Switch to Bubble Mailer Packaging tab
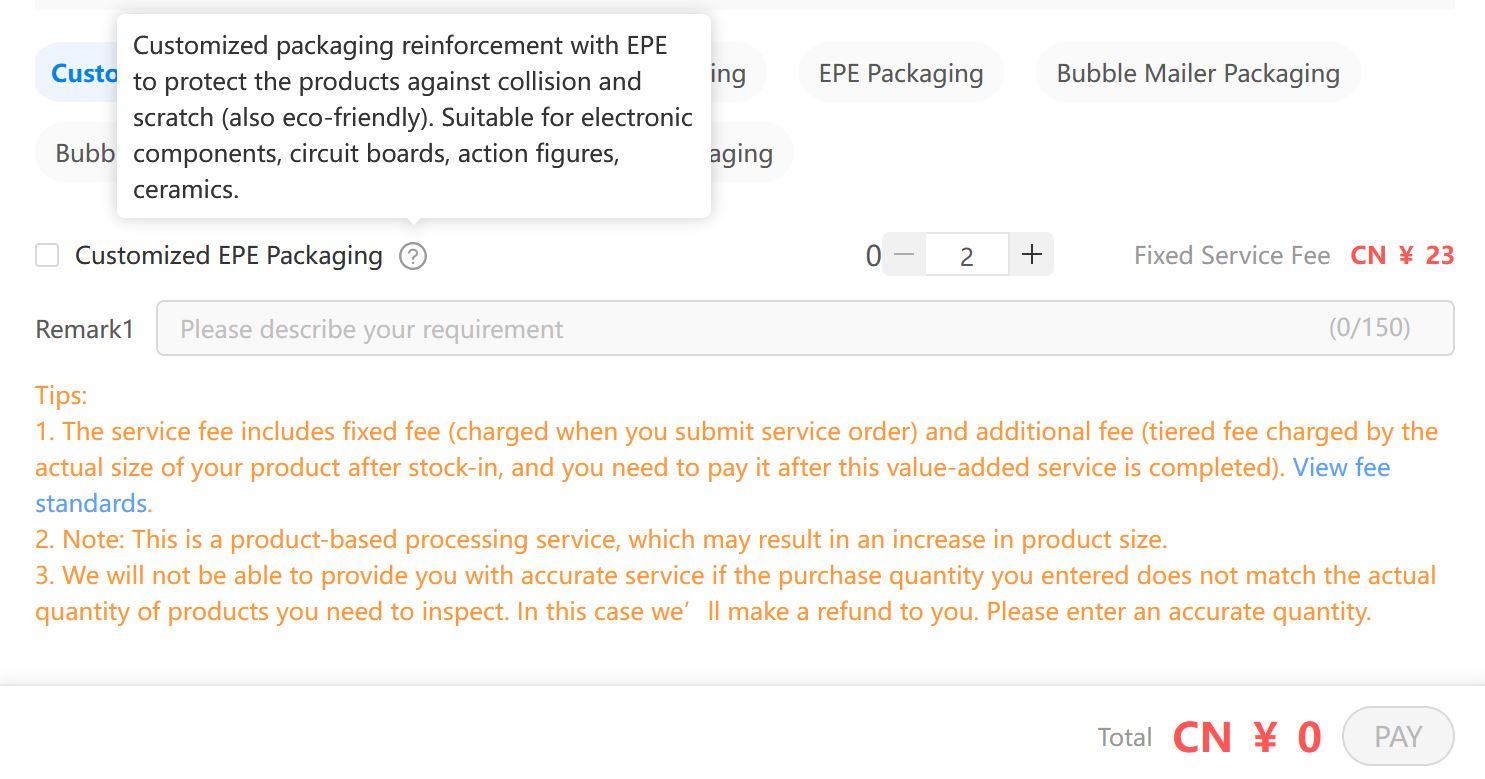 click(x=1198, y=73)
